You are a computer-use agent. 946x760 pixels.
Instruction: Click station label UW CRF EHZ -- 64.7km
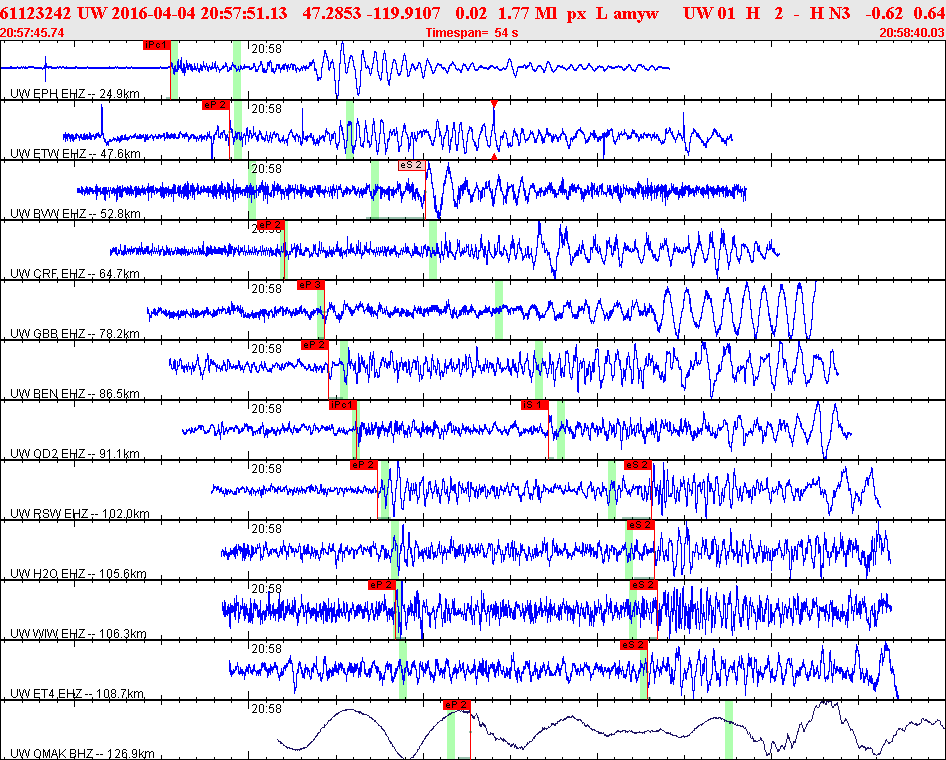tap(75, 273)
